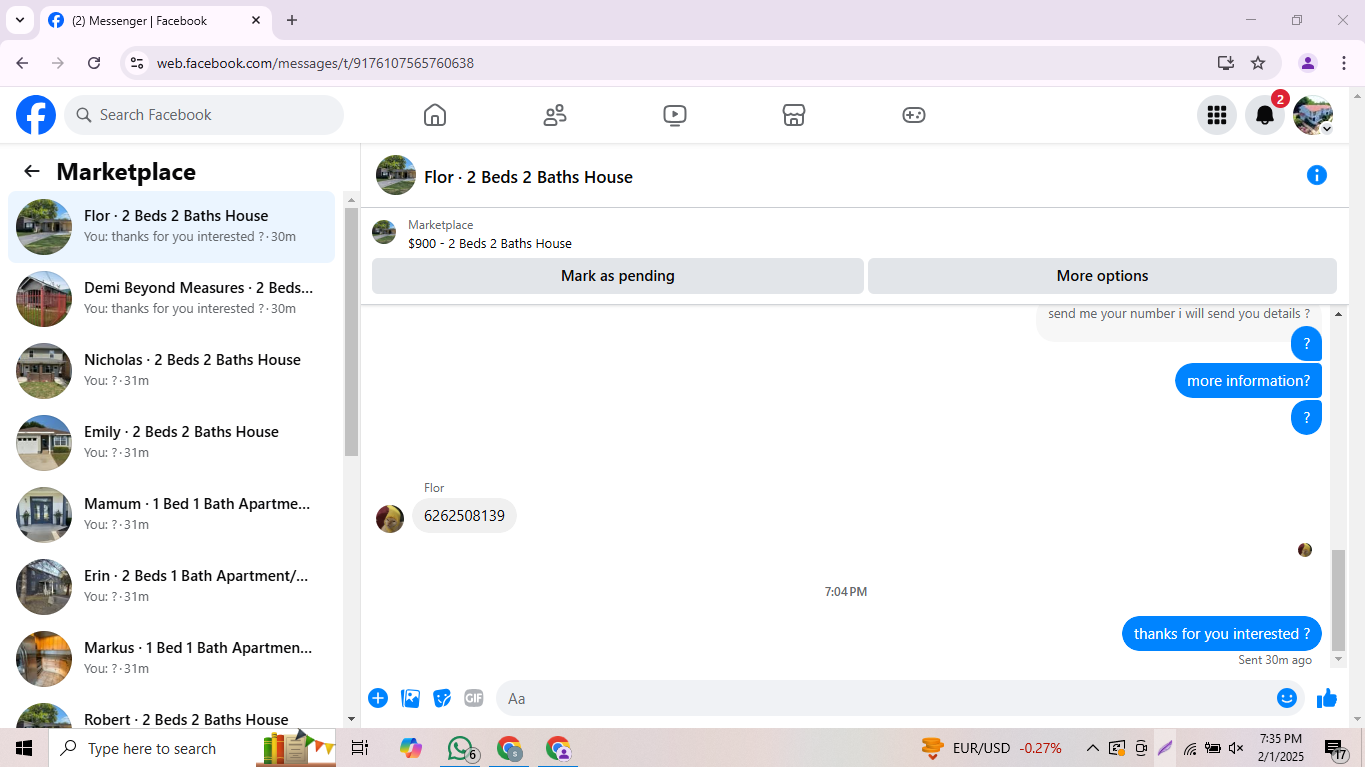Open the Facebook apps grid menu
This screenshot has width=1365, height=767.
(1217, 115)
